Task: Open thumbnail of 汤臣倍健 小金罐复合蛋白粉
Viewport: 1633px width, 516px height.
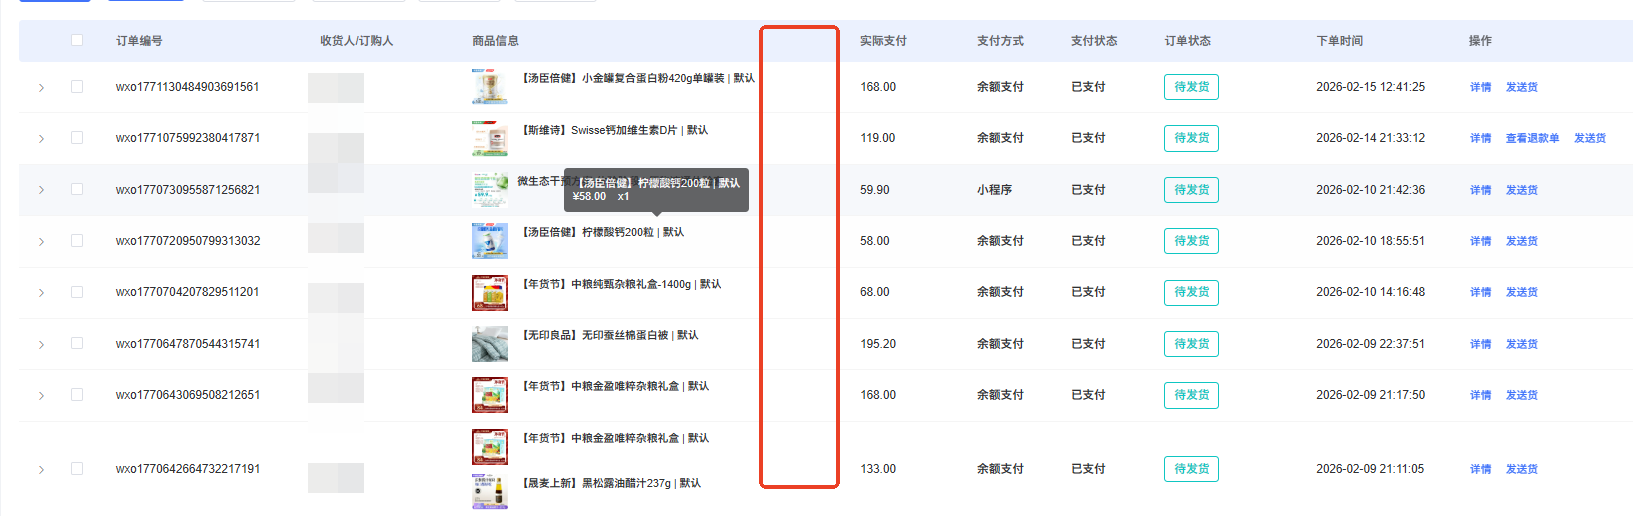Action: click(x=490, y=87)
